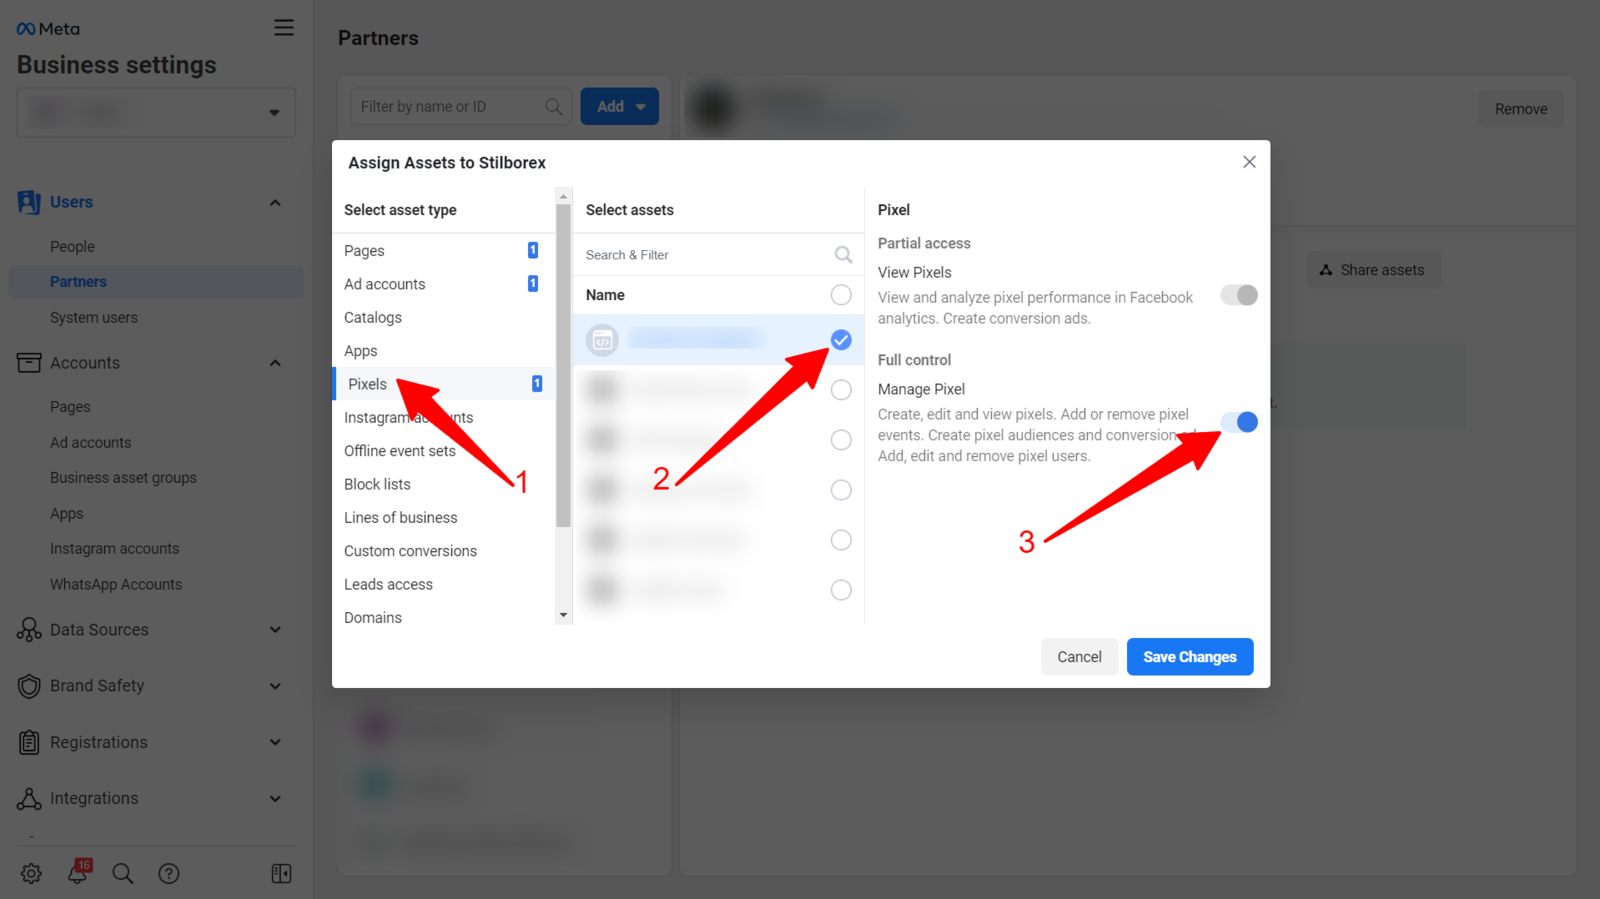Click the hamburger menu icon beside Meta logo

pos(284,28)
